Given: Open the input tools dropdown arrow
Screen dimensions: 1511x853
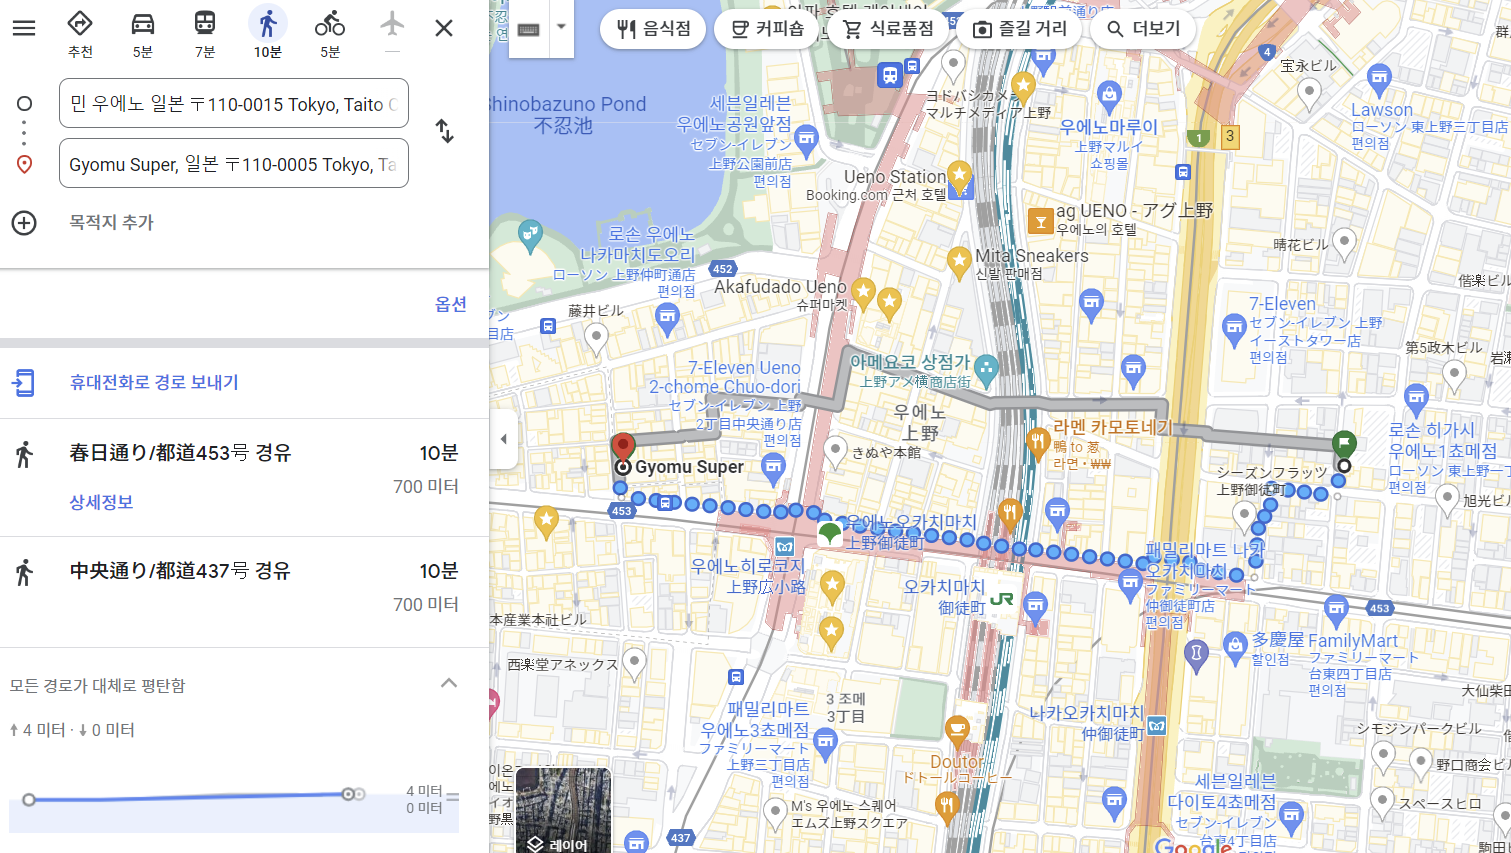Looking at the screenshot, I should tap(561, 27).
